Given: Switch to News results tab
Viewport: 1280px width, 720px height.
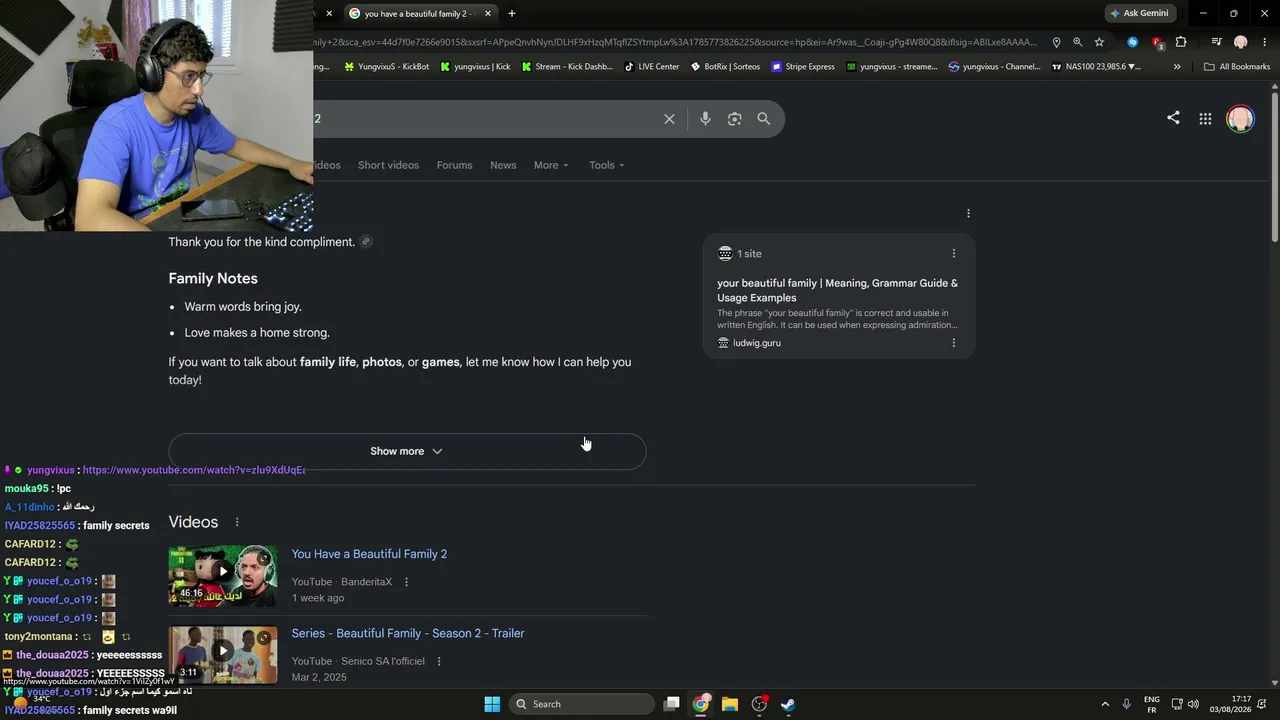Looking at the screenshot, I should [503, 165].
